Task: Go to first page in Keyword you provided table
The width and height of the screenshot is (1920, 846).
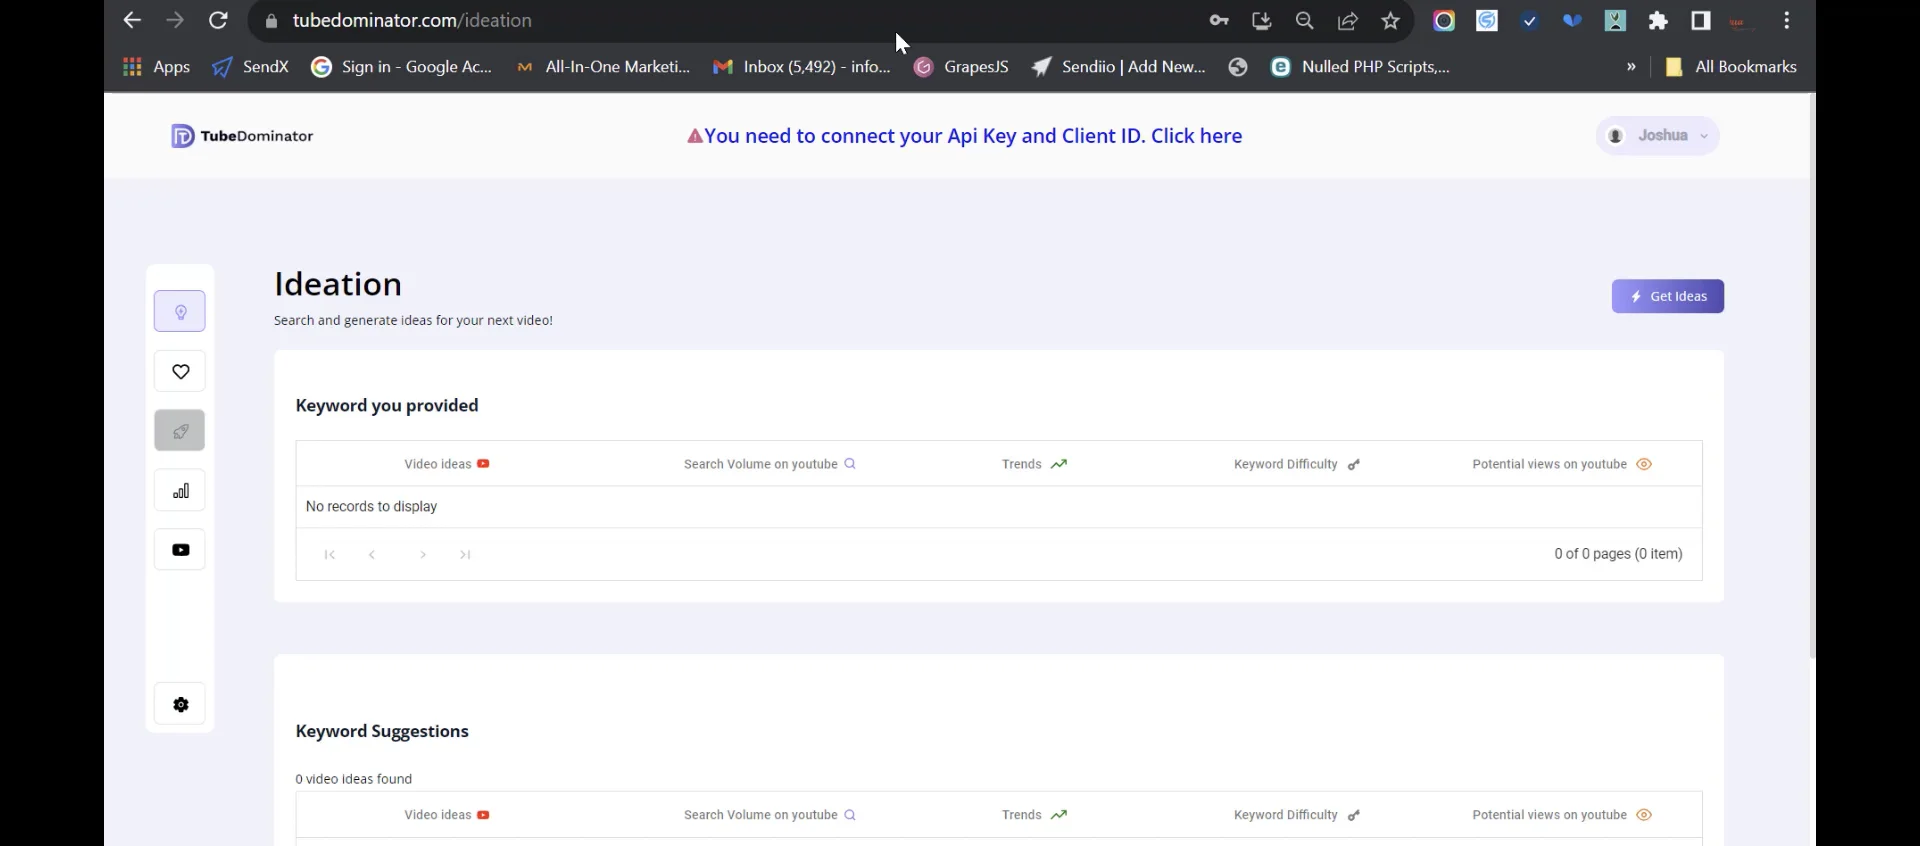Action: pyautogui.click(x=330, y=554)
